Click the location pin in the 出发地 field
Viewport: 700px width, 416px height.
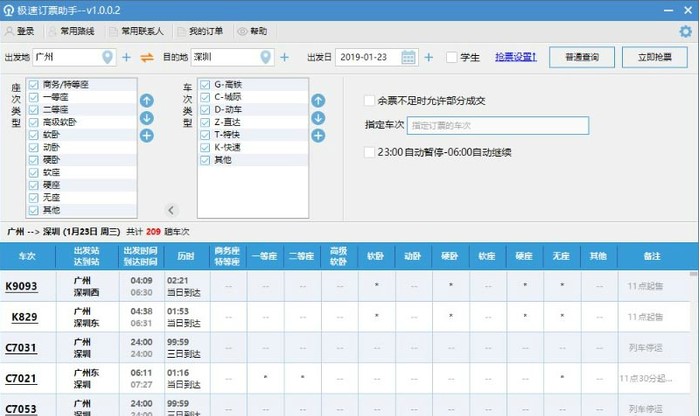click(x=108, y=58)
